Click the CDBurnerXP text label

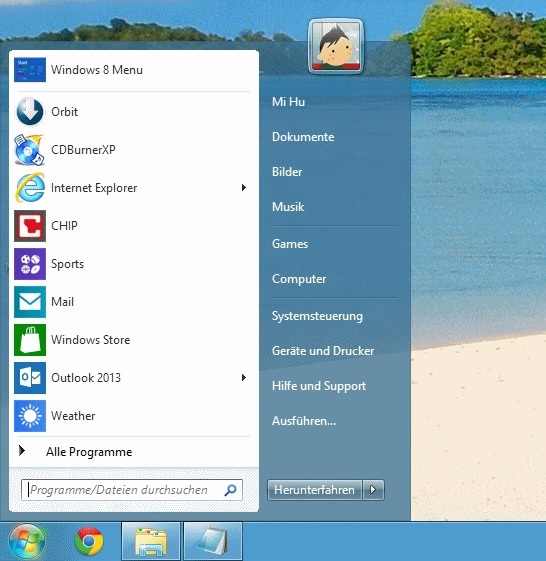tap(83, 150)
